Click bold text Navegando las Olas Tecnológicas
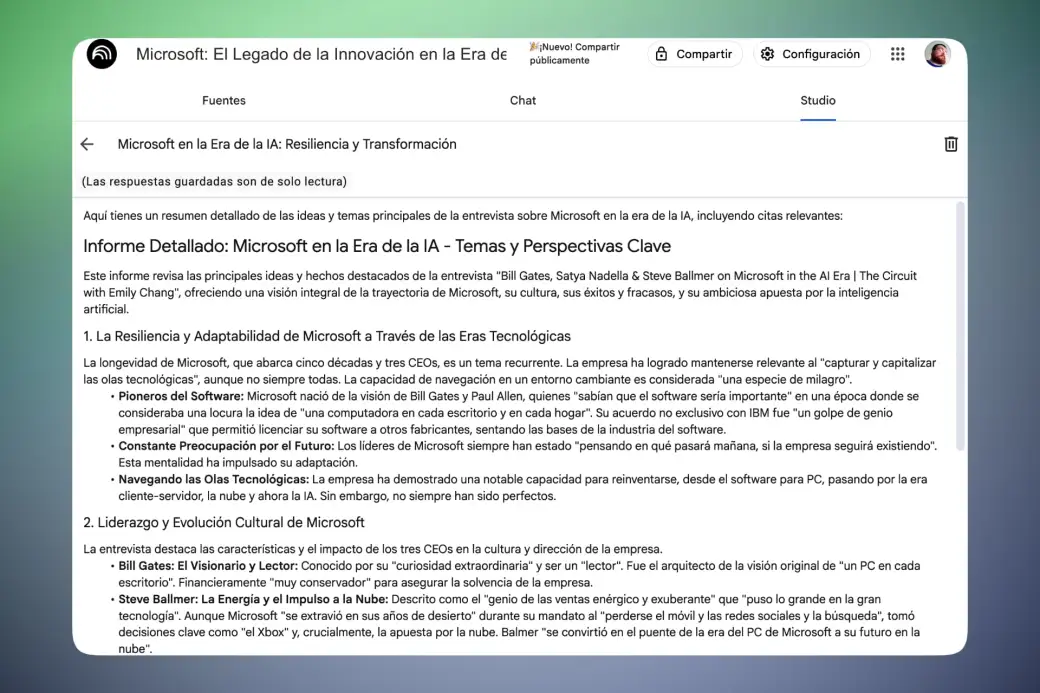 coord(214,479)
